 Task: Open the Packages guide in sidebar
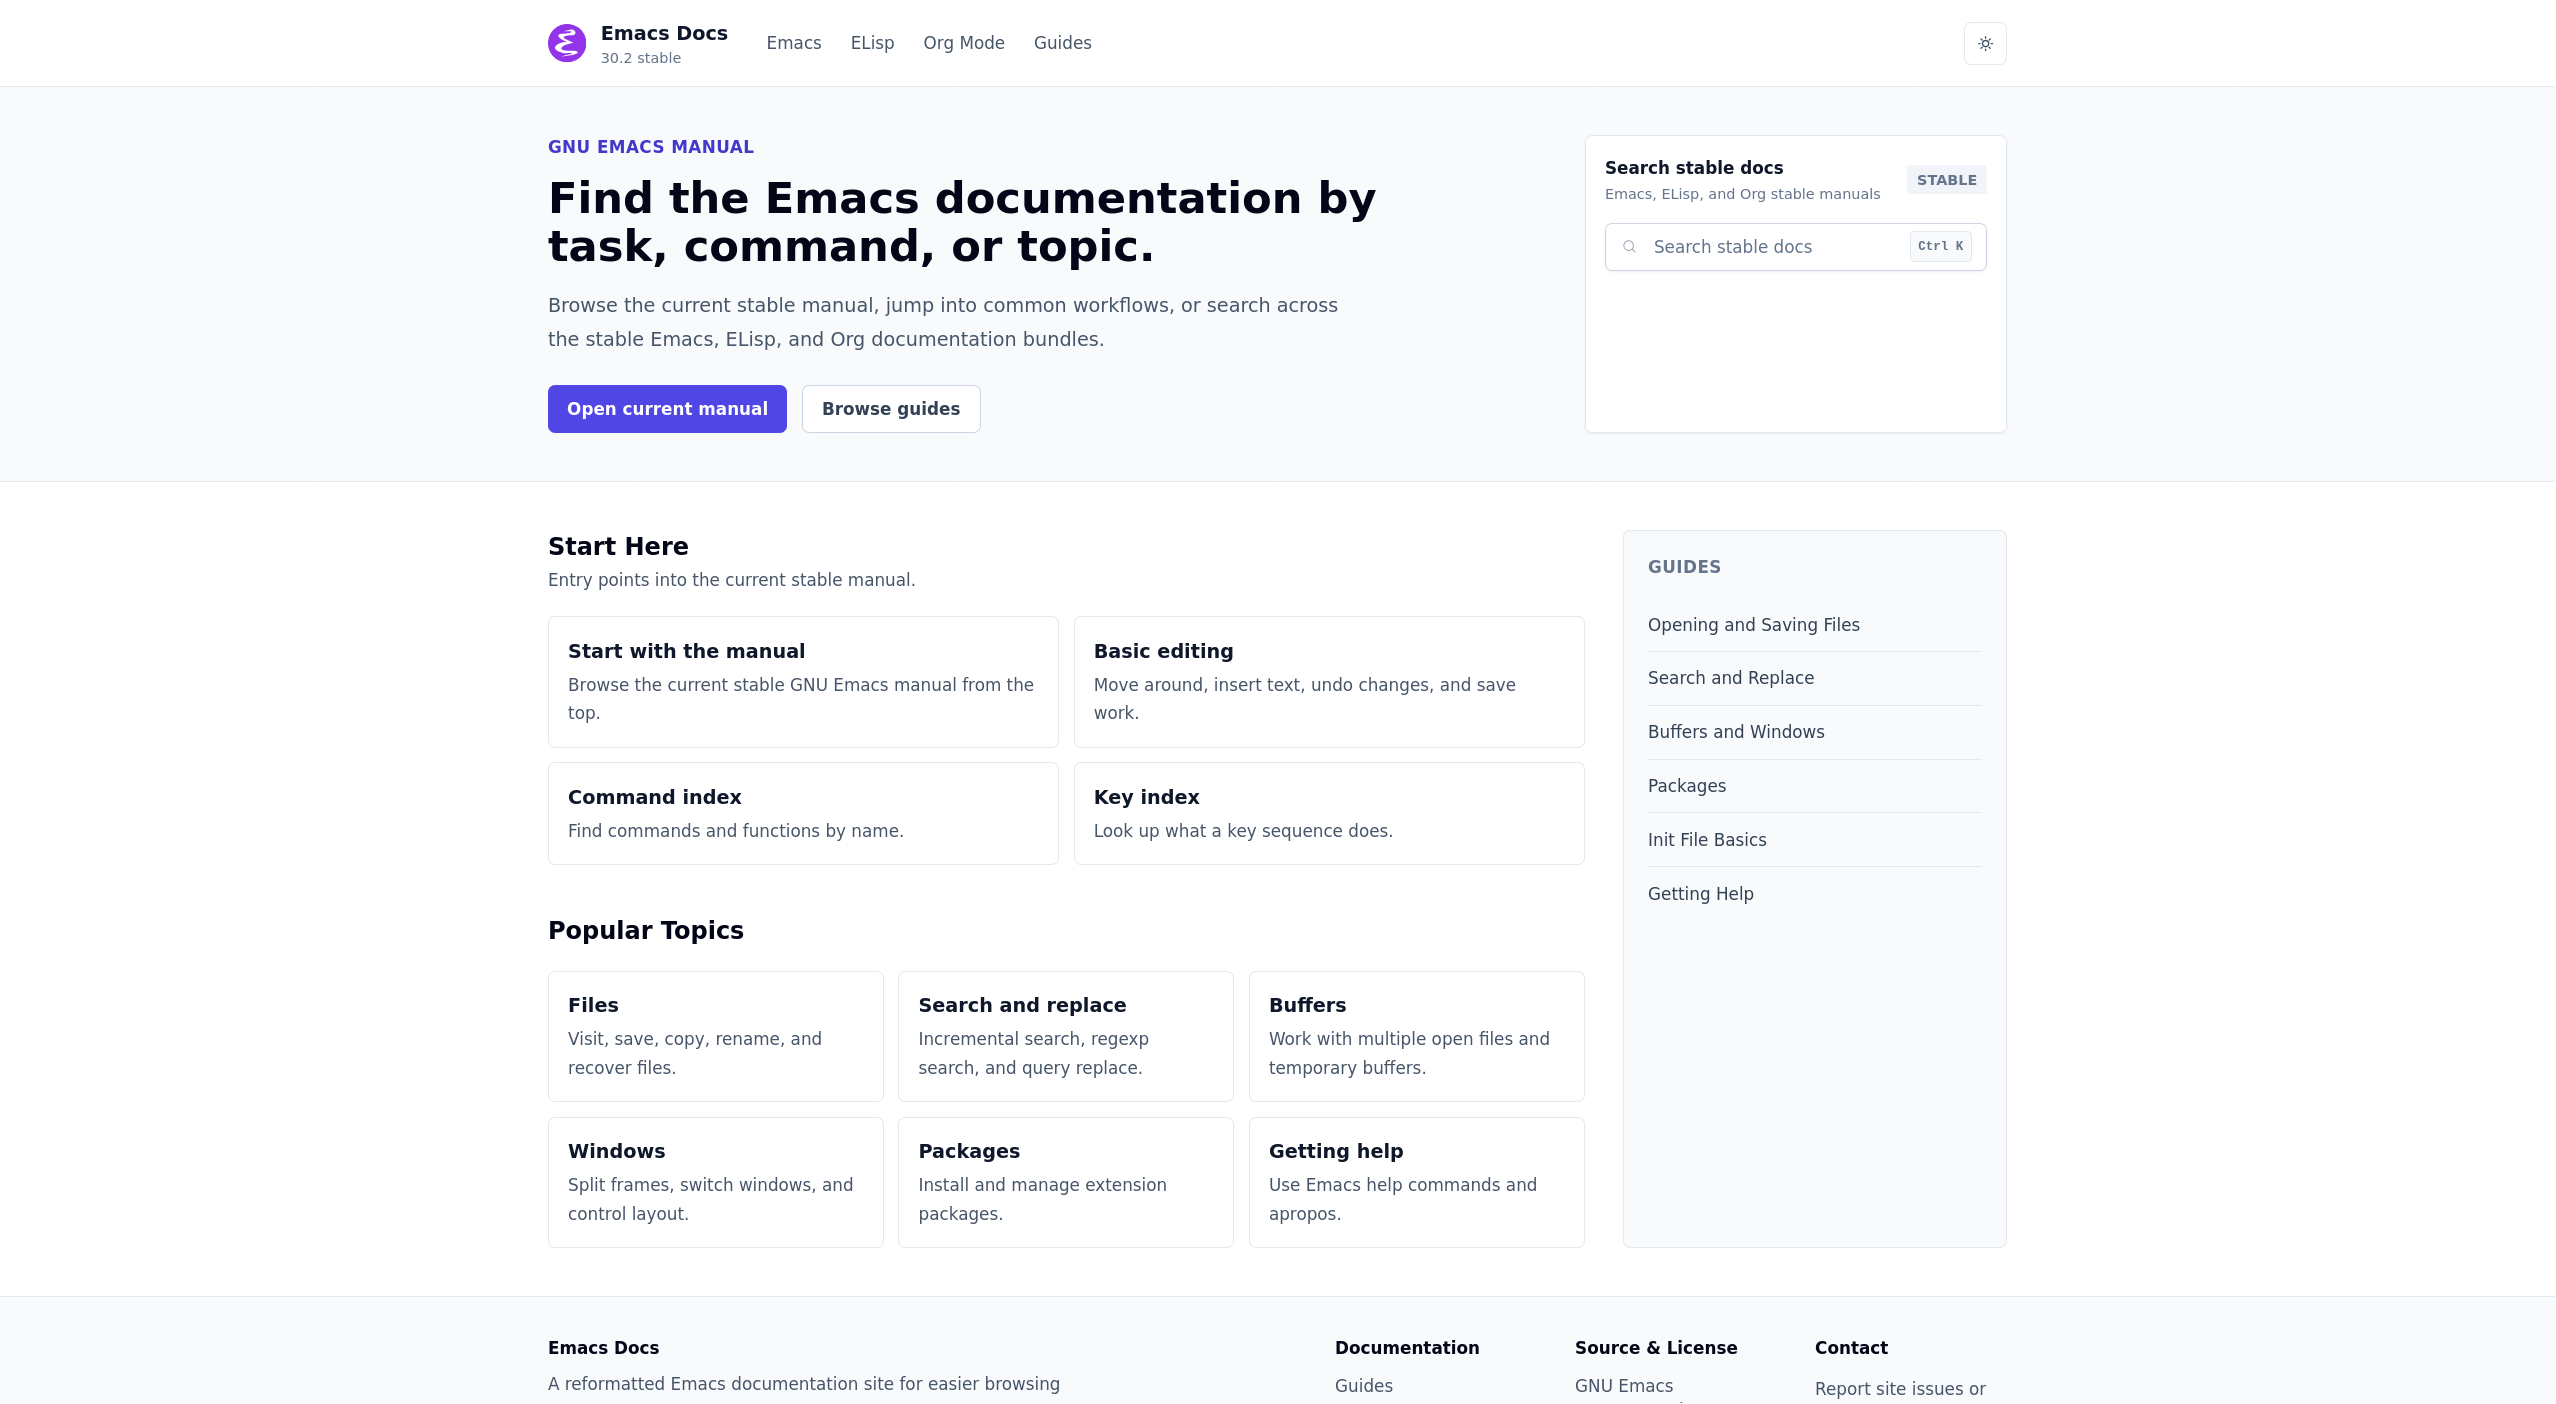1687,786
